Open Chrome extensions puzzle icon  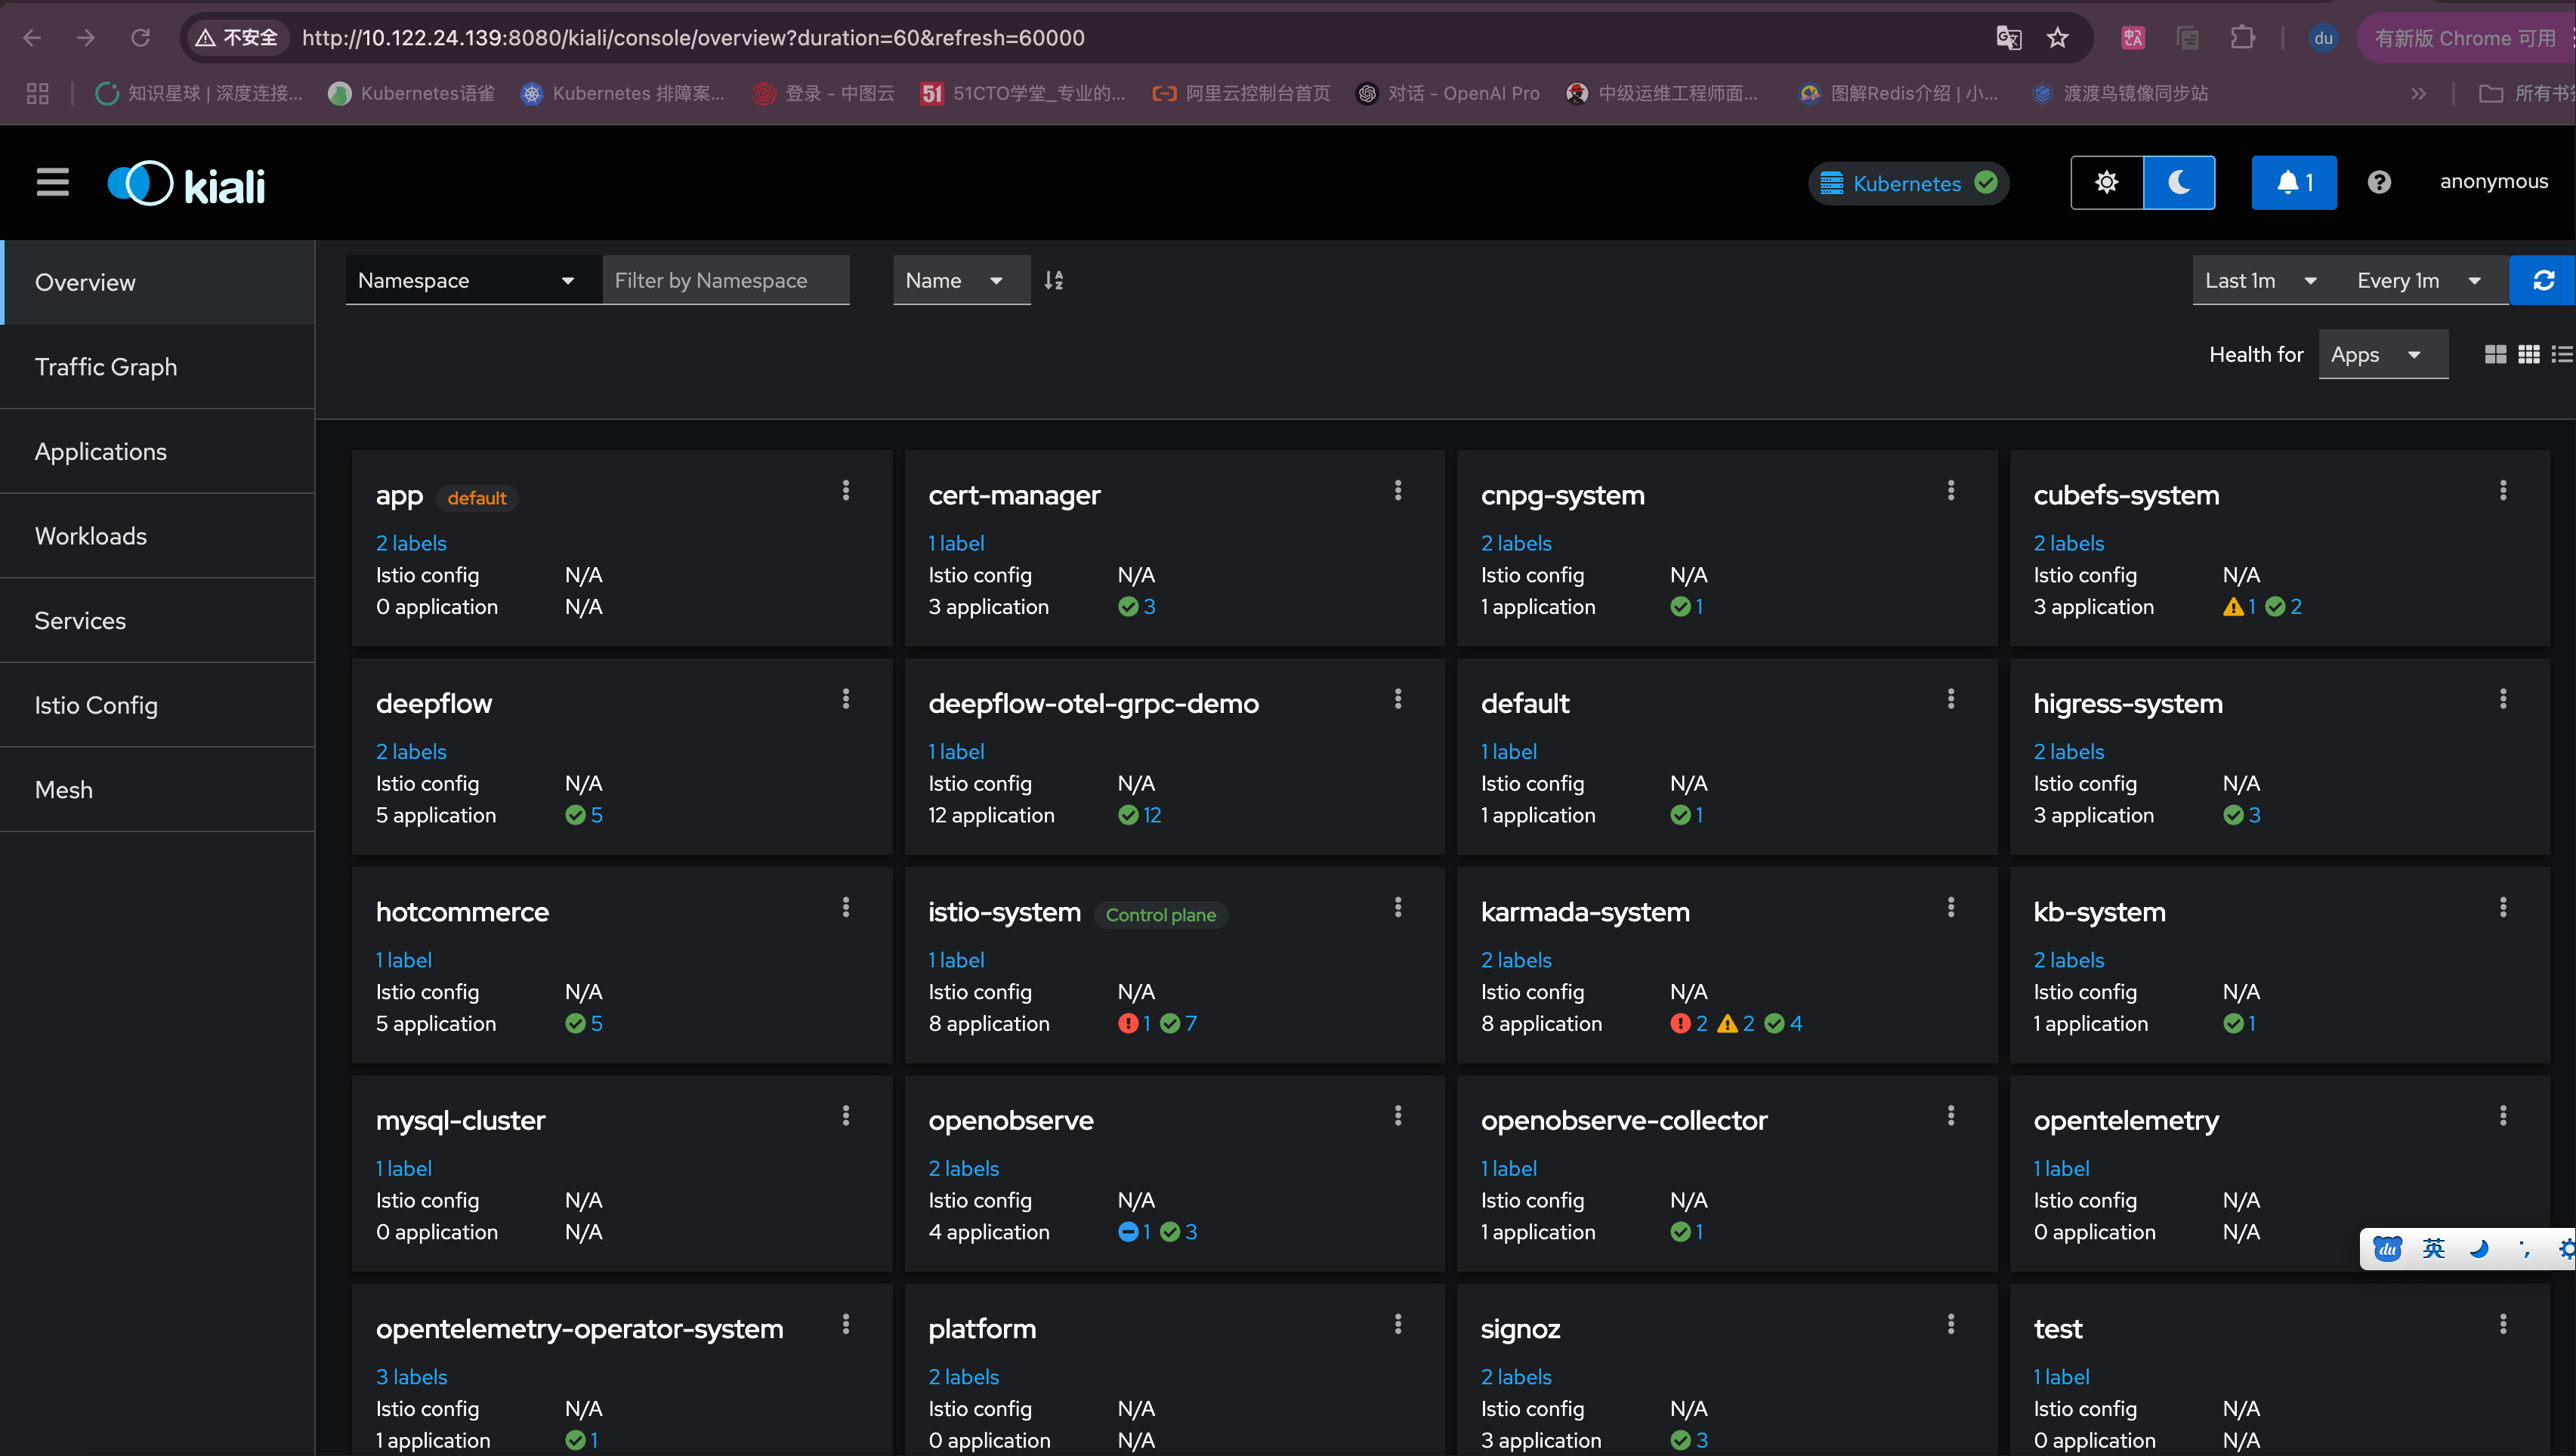click(x=2242, y=38)
